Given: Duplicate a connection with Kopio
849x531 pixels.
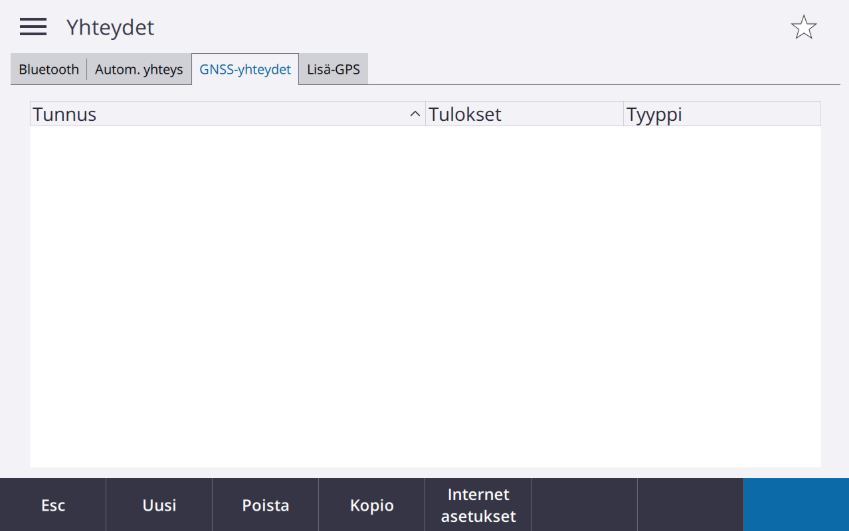Looking at the screenshot, I should click(371, 505).
